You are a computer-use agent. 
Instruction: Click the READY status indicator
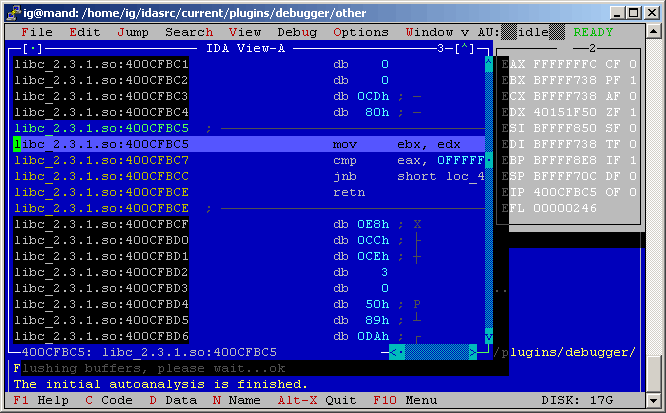[593, 32]
